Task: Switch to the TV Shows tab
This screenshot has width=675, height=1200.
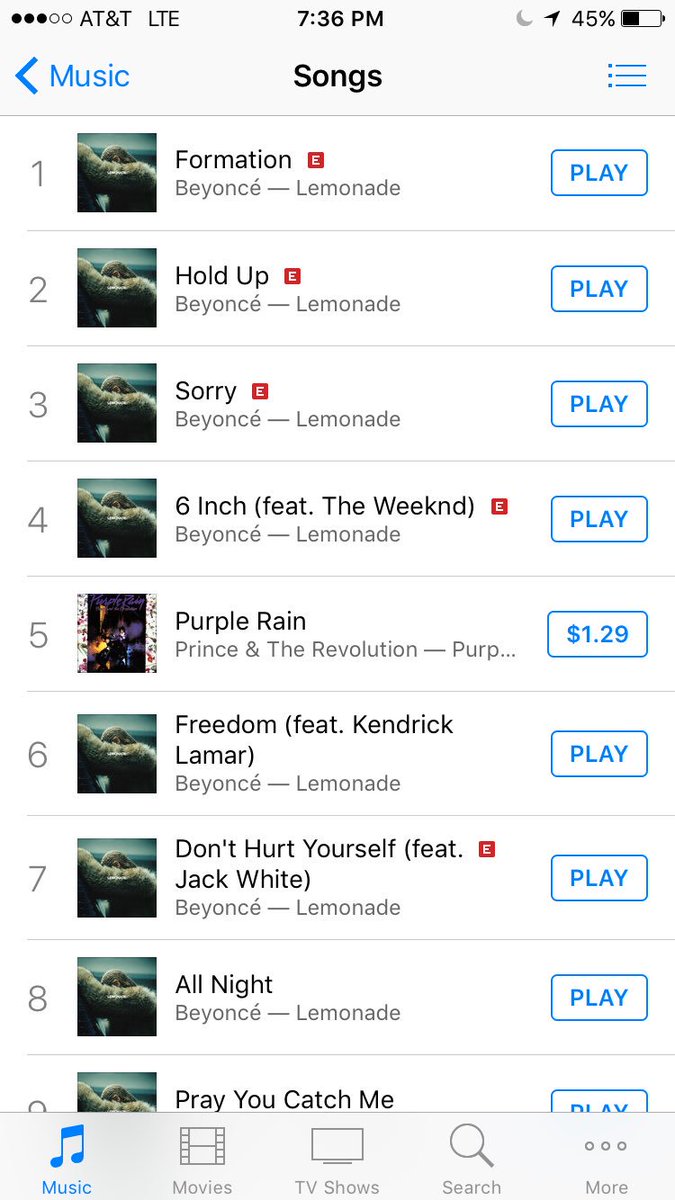Action: [337, 1160]
